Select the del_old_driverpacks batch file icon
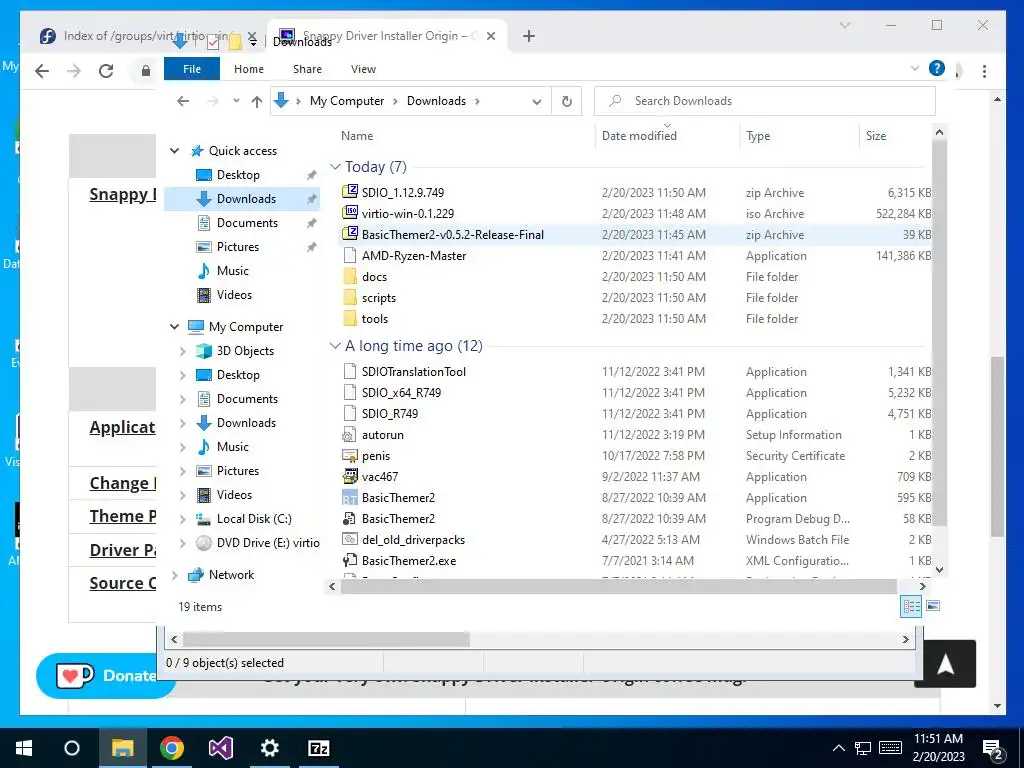 [350, 539]
